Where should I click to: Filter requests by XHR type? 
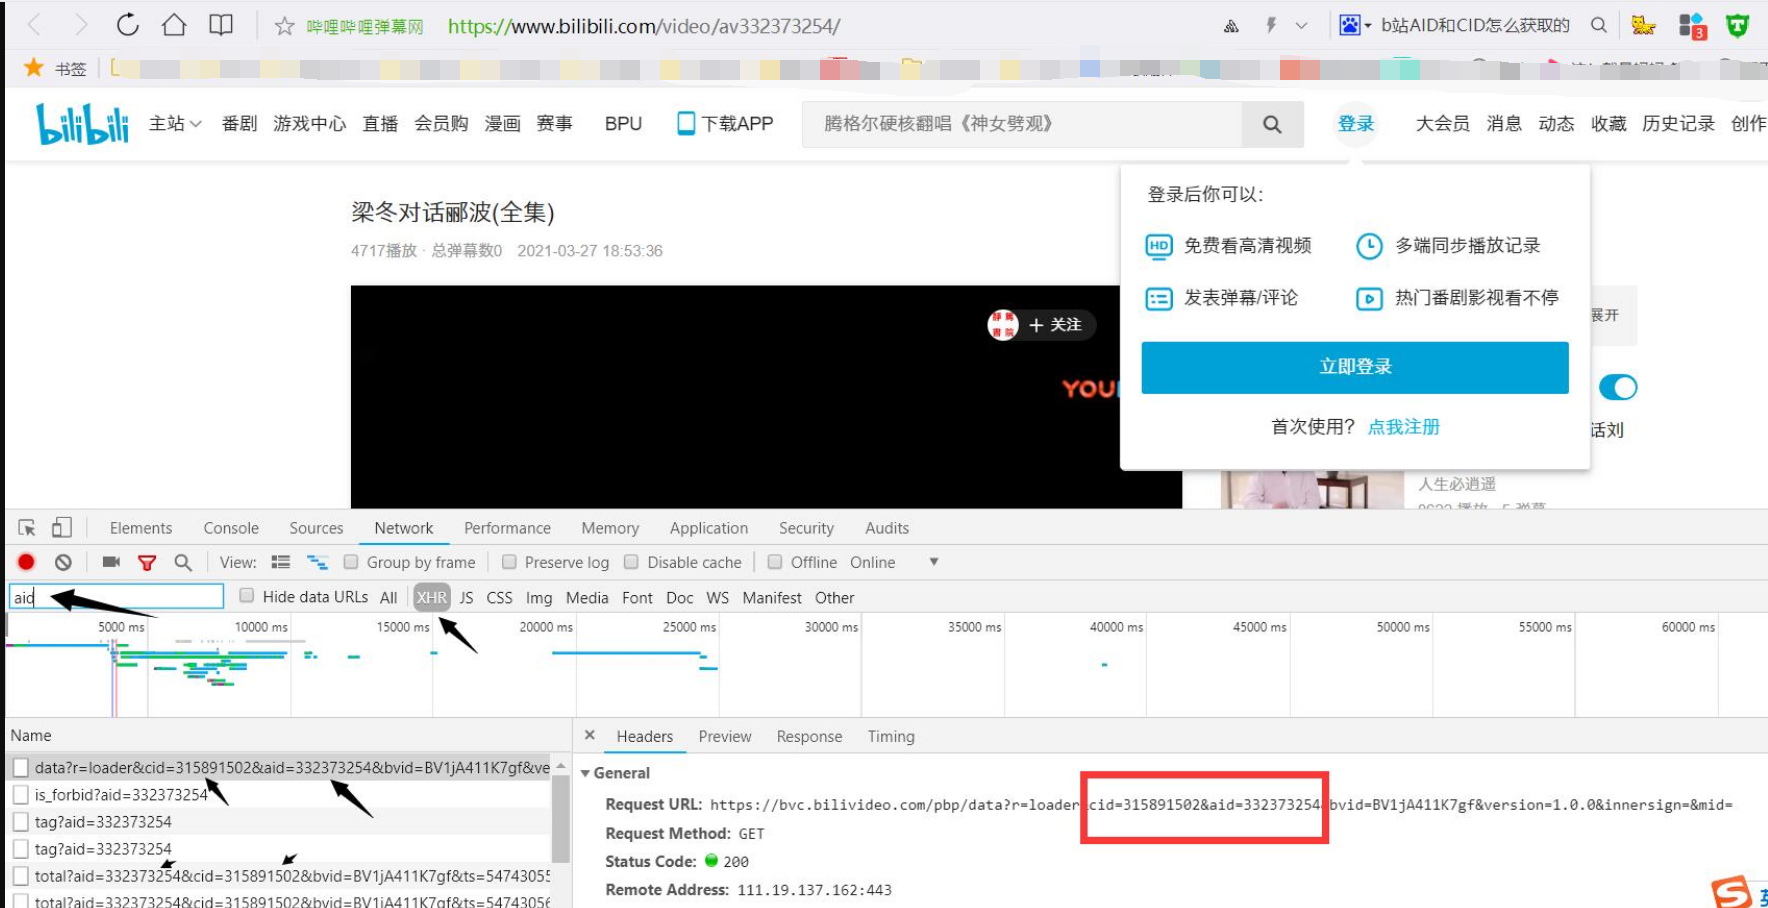(432, 597)
